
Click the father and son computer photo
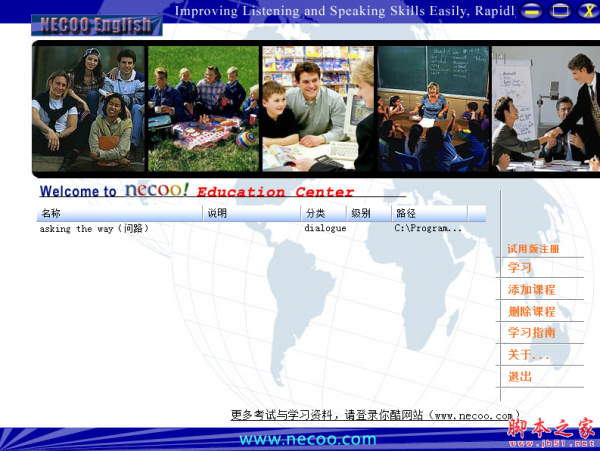[x=318, y=109]
